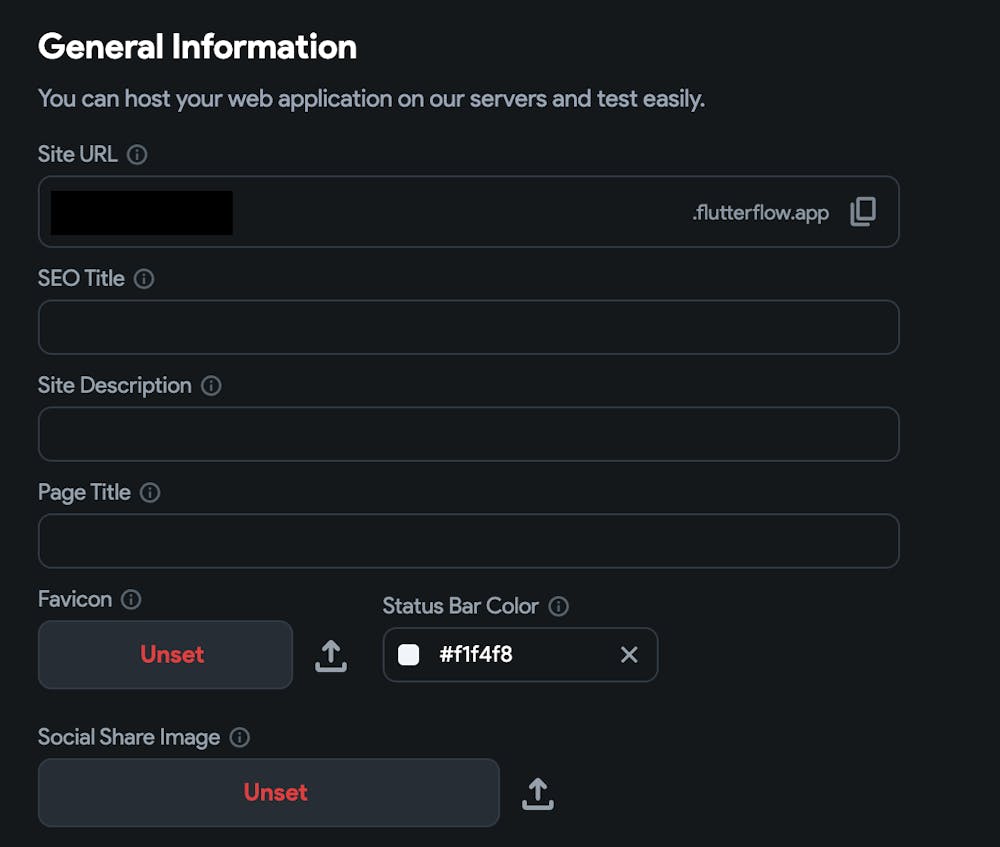Viewport: 1000px width, 847px height.
Task: Show Social Share Image info tooltip
Action: click(240, 738)
